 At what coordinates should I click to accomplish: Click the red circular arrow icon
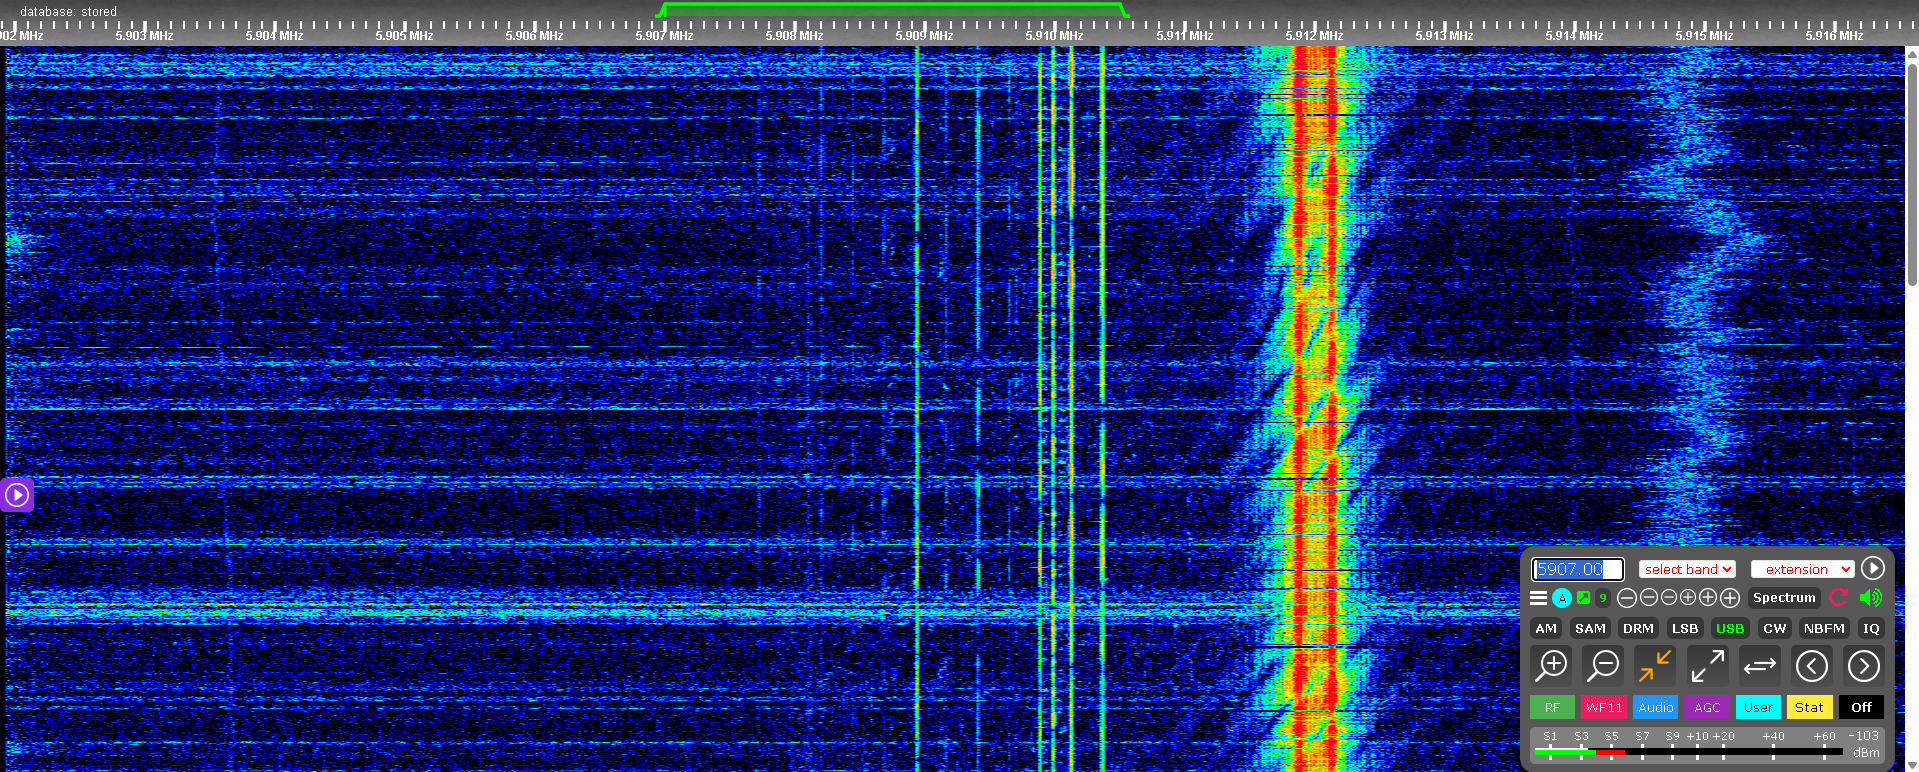pyautogui.click(x=1838, y=598)
